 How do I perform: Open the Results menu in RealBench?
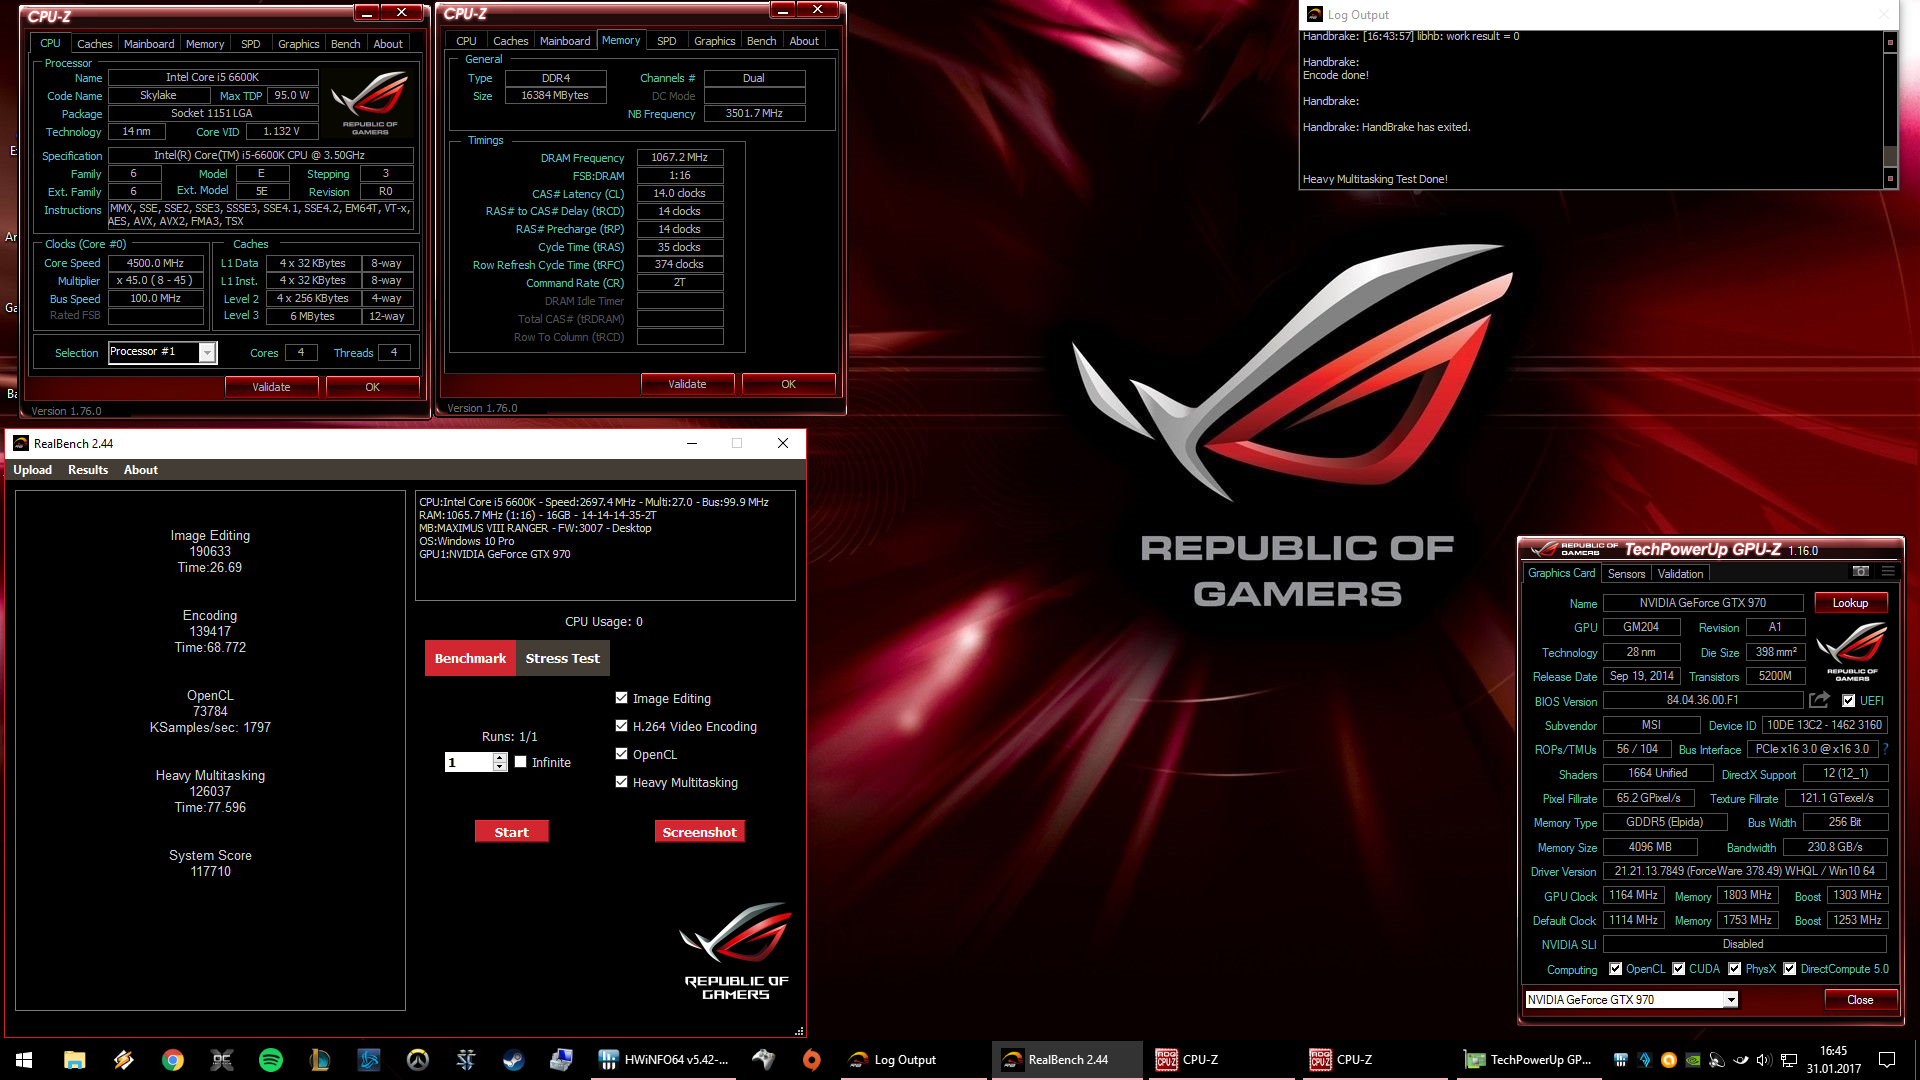click(x=88, y=470)
